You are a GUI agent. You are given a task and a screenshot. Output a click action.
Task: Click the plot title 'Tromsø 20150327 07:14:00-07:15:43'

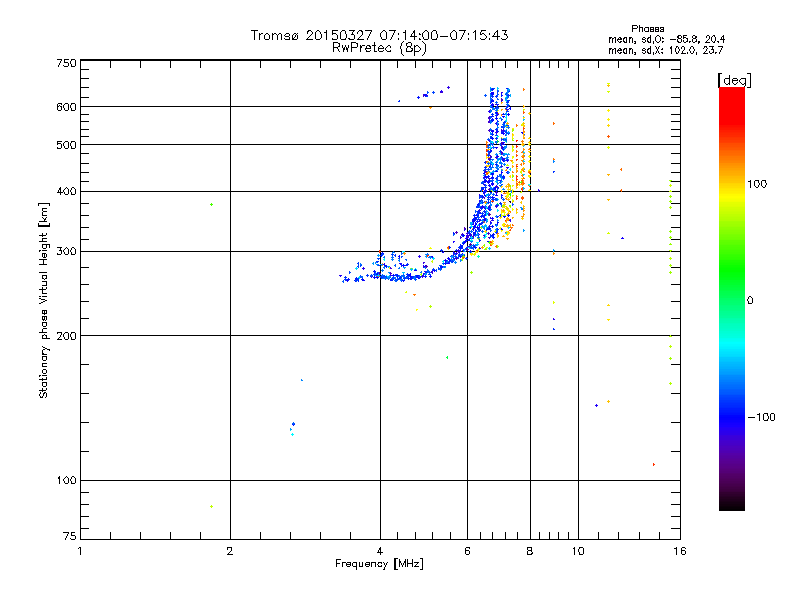(x=379, y=35)
